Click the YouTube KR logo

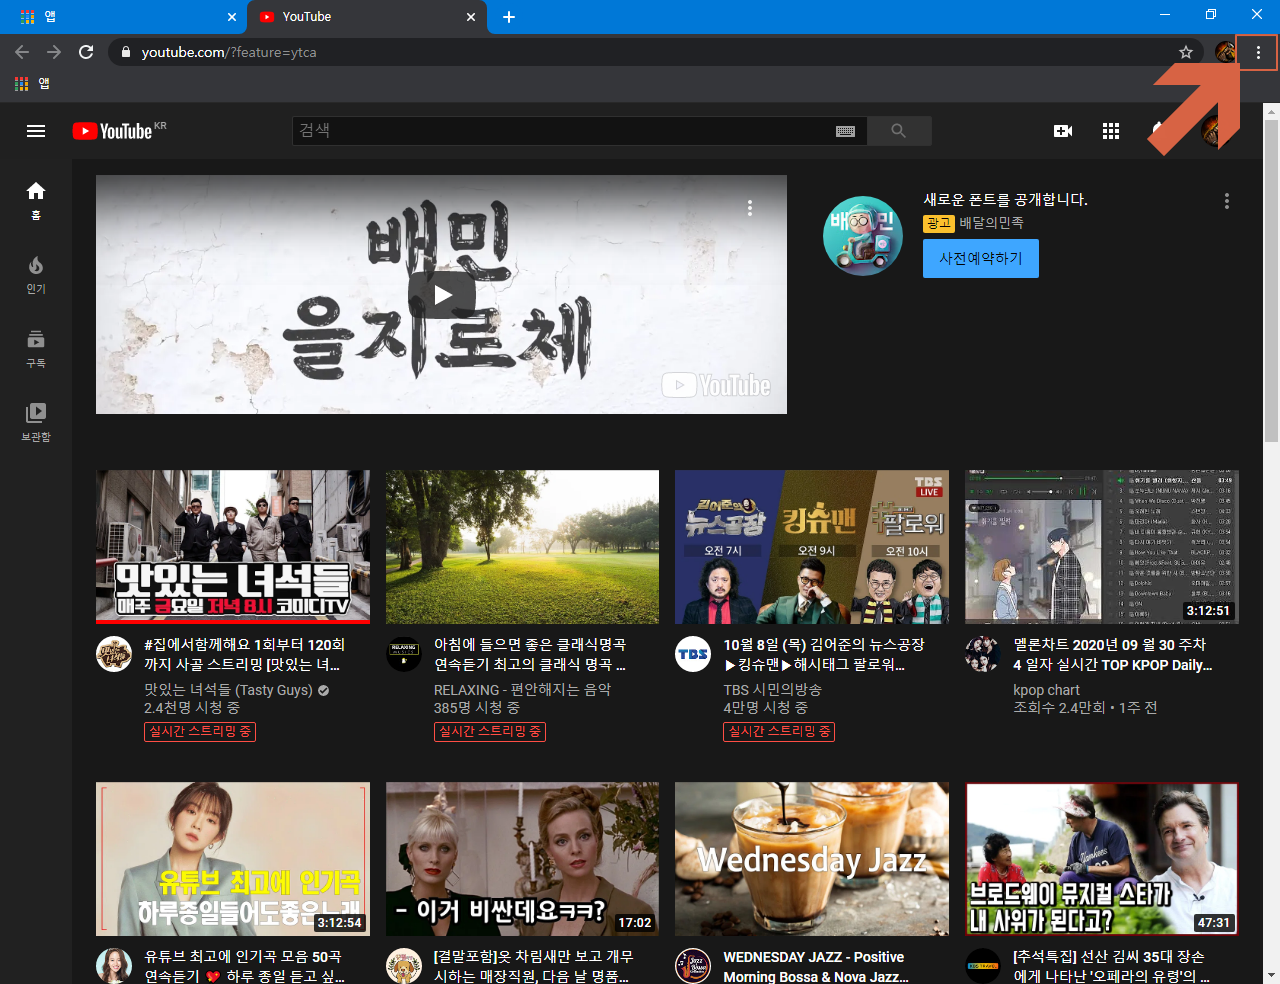(119, 131)
